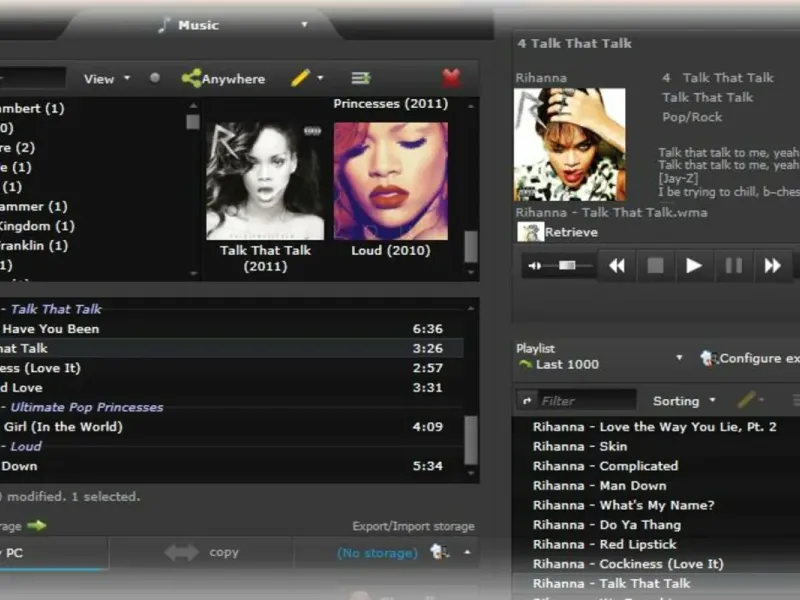Select Rihanna - Talk That Talk in playlist
Image resolution: width=800 pixels, height=600 pixels.
pyautogui.click(x=656, y=583)
